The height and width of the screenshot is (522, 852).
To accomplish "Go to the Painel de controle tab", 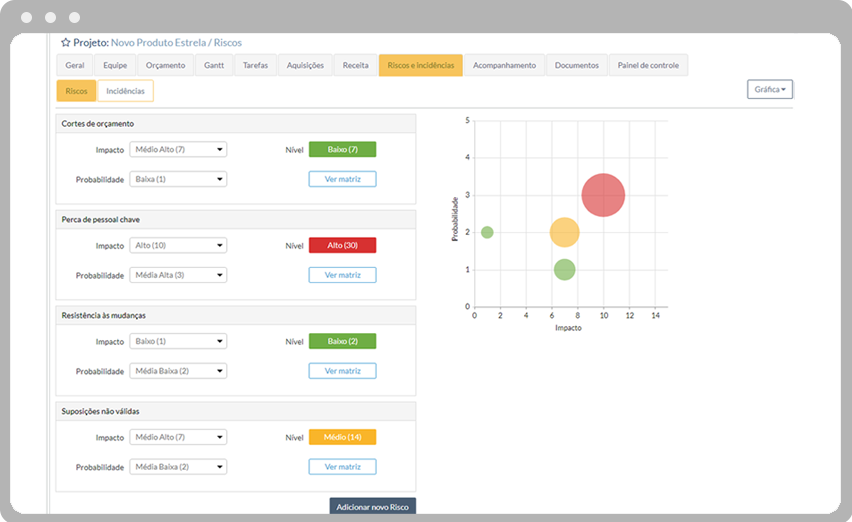I will tap(648, 65).
